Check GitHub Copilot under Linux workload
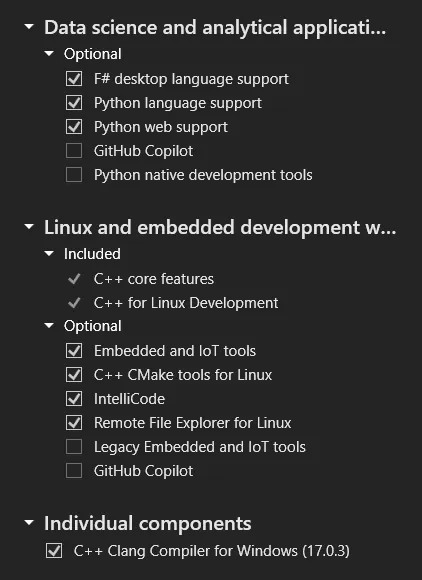The image size is (422, 580). tap(74, 471)
